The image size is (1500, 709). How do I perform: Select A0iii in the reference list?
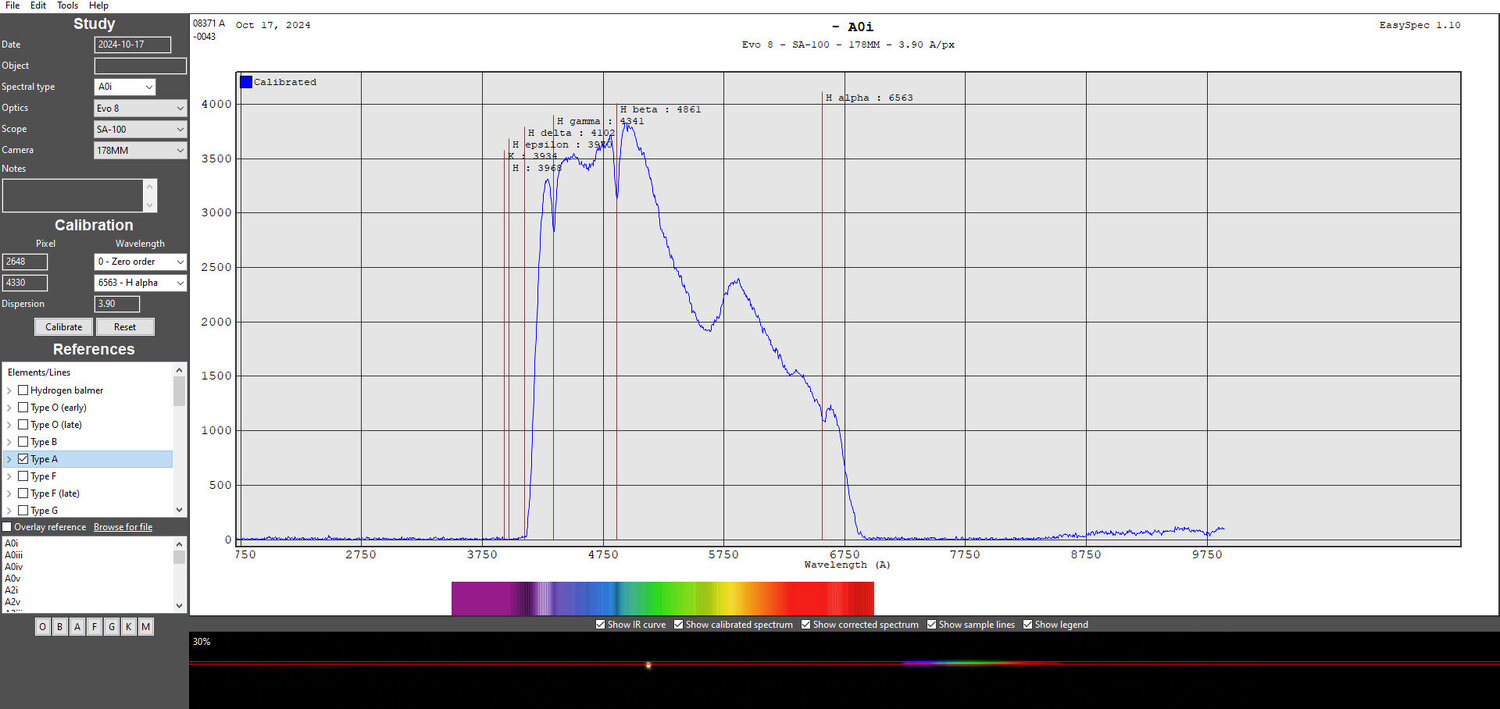click(x=14, y=555)
